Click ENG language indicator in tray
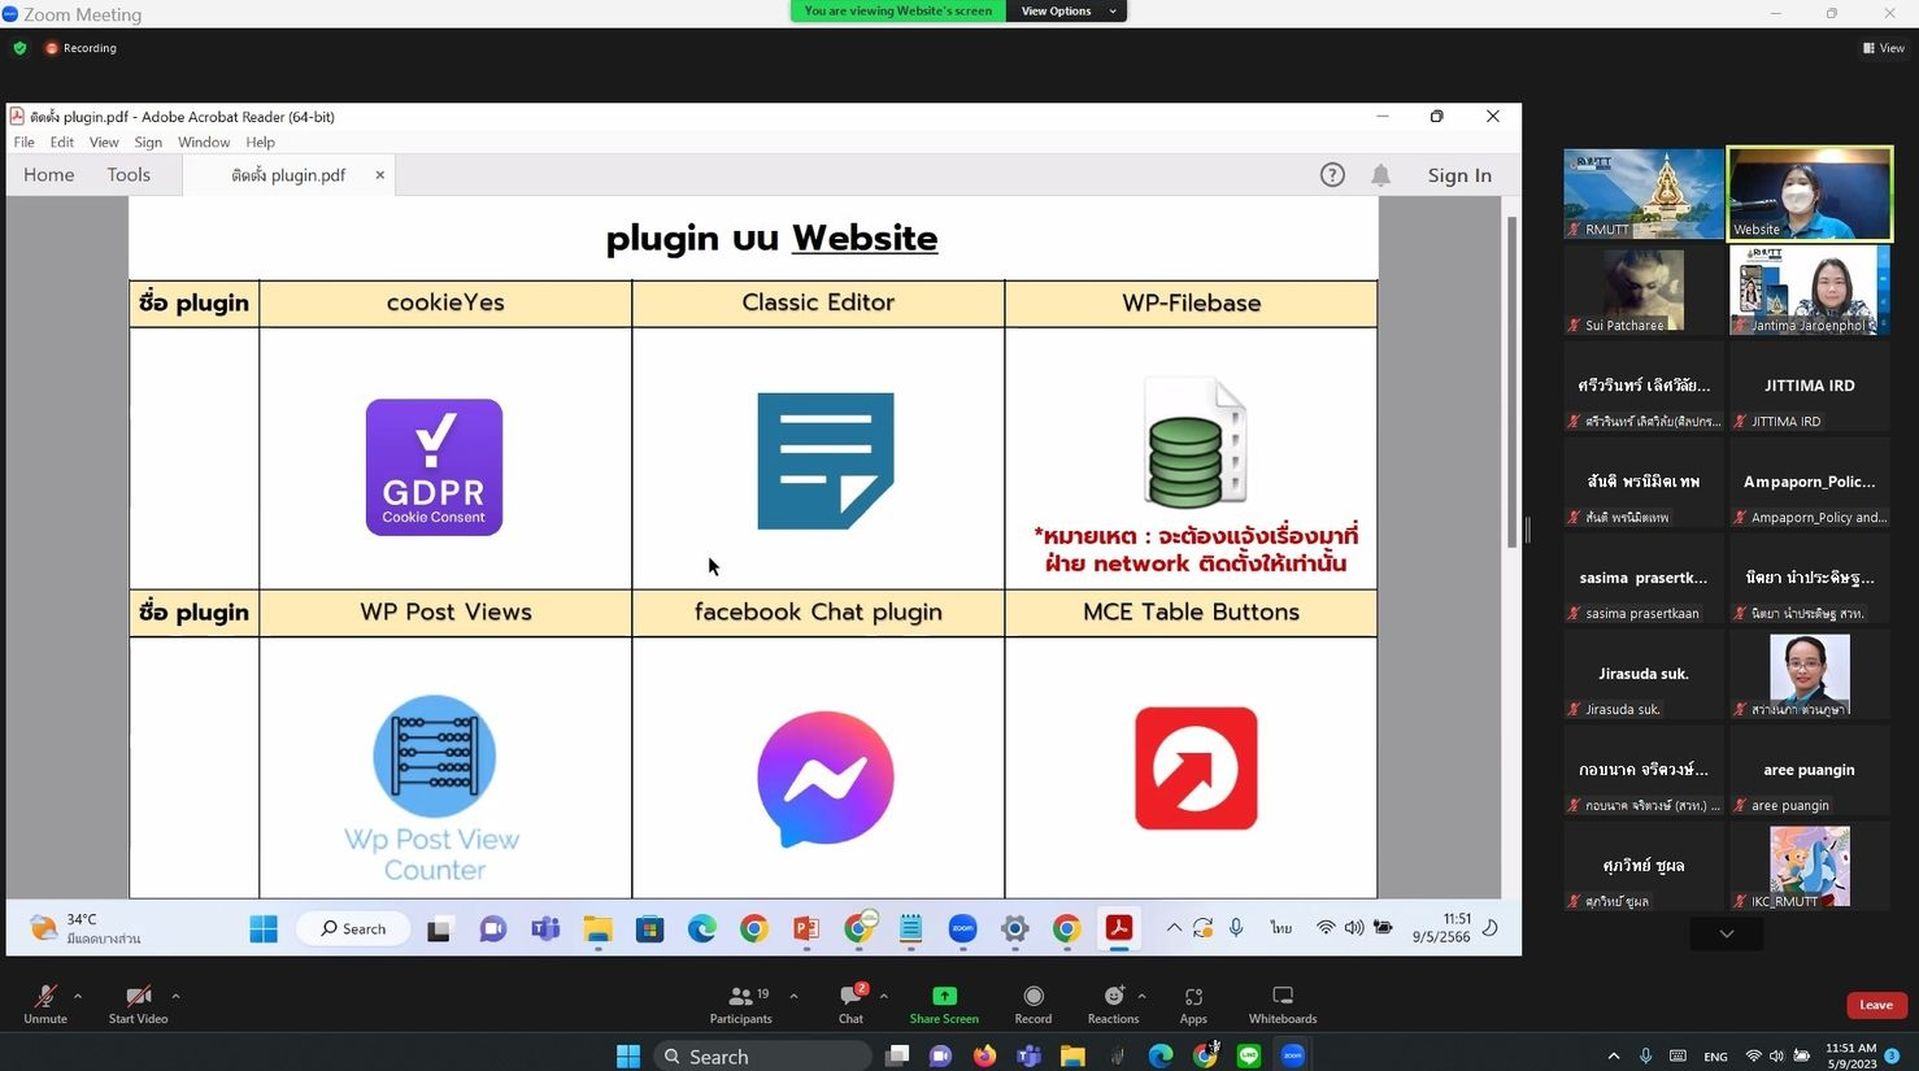The image size is (1919, 1071). 1715,1056
